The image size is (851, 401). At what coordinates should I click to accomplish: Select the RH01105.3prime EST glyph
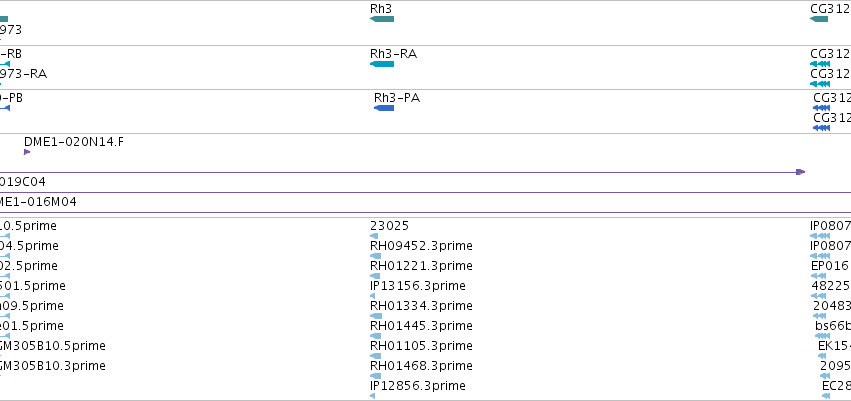pos(375,357)
